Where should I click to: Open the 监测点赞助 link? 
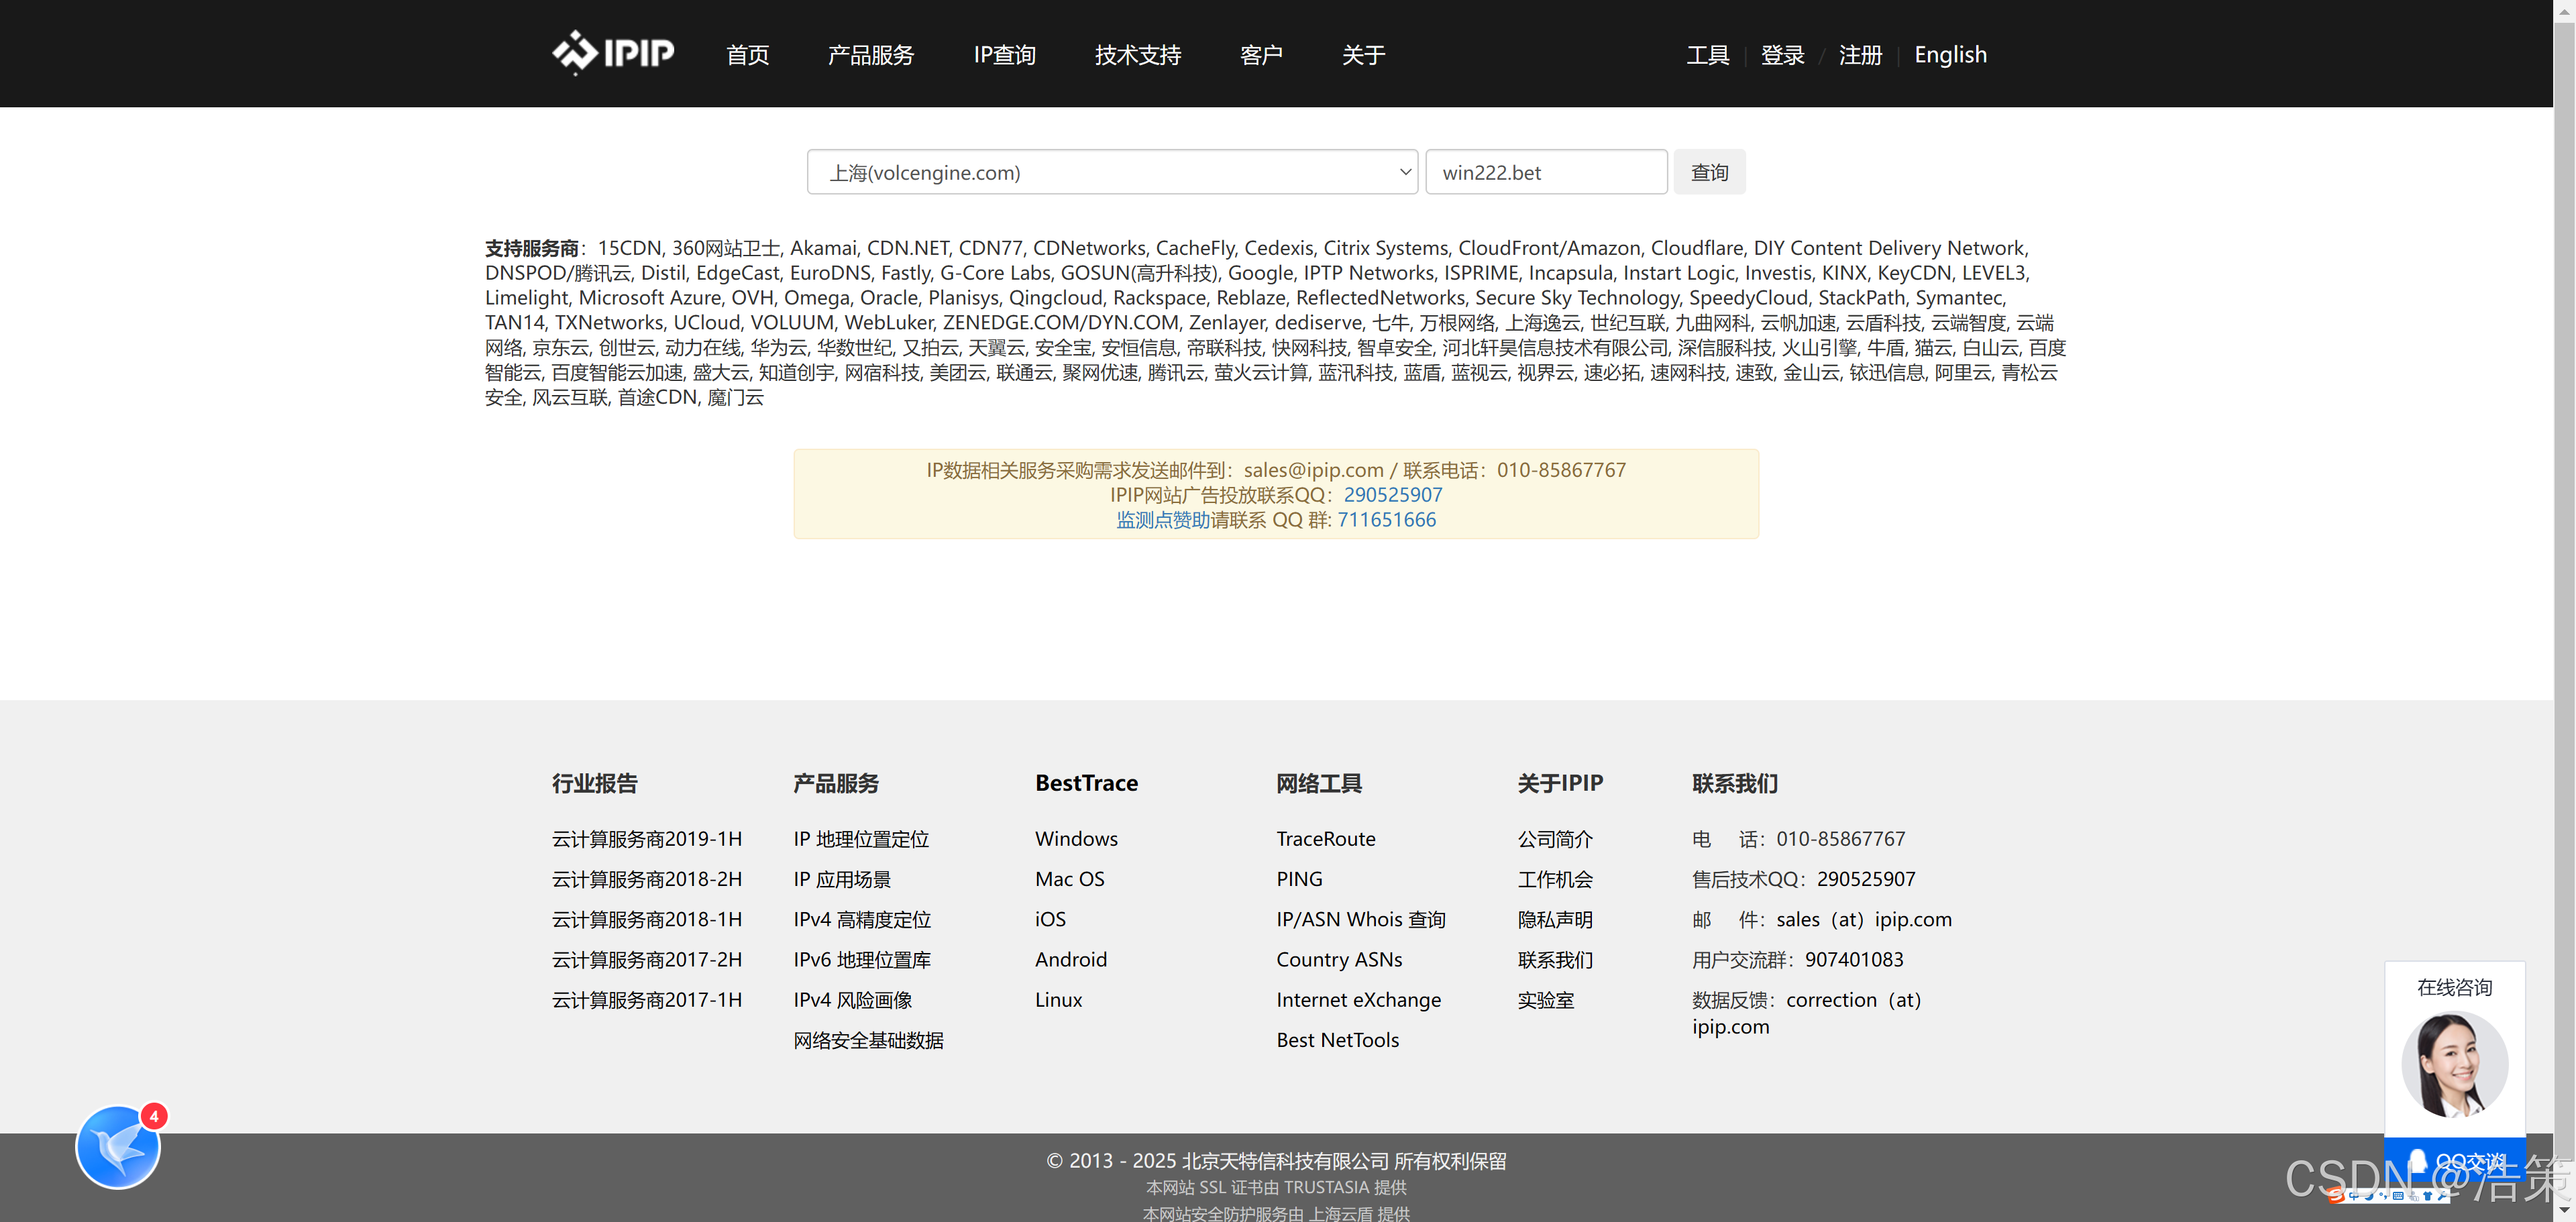pyautogui.click(x=1163, y=520)
